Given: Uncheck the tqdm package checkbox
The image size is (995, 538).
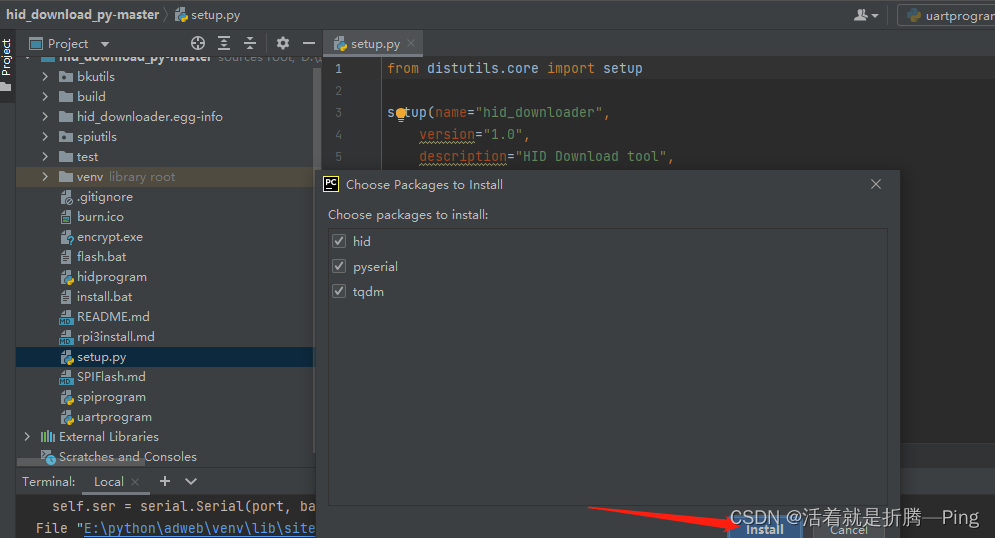Looking at the screenshot, I should coord(339,291).
